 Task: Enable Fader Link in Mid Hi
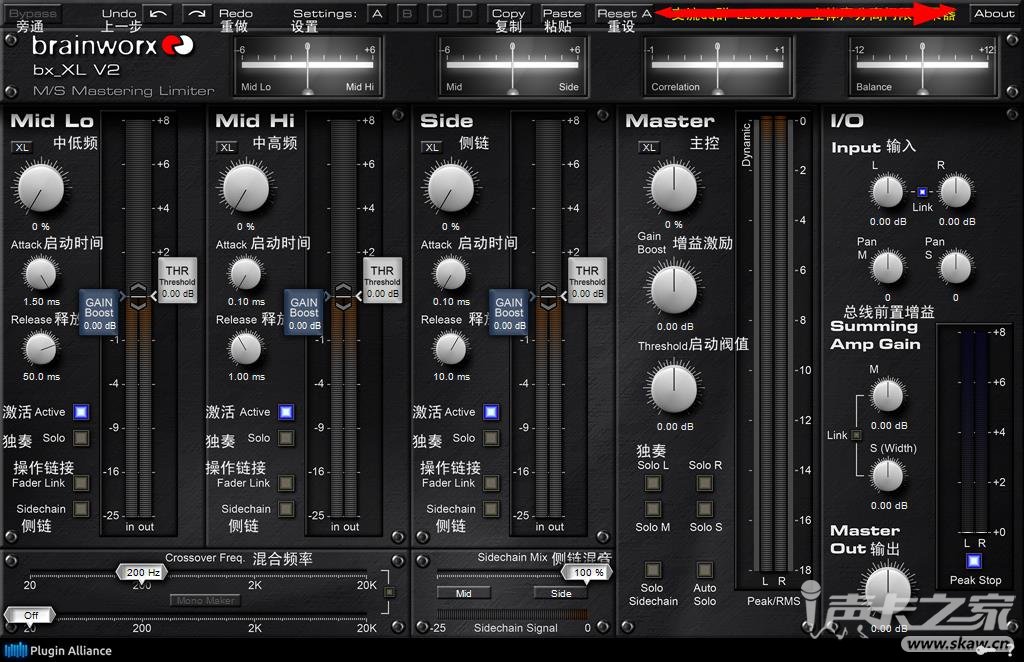tap(286, 483)
